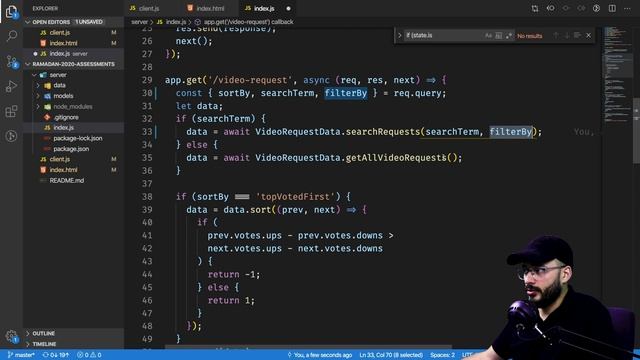The width and height of the screenshot is (640, 360).
Task: Split the editor to the right
Action: point(612,8)
